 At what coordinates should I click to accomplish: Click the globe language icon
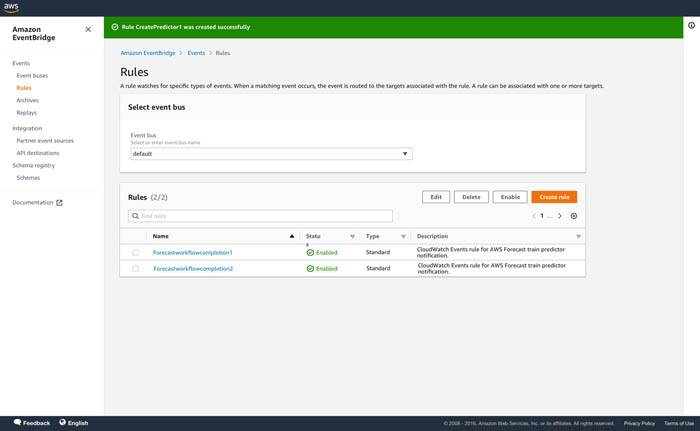pos(62,422)
